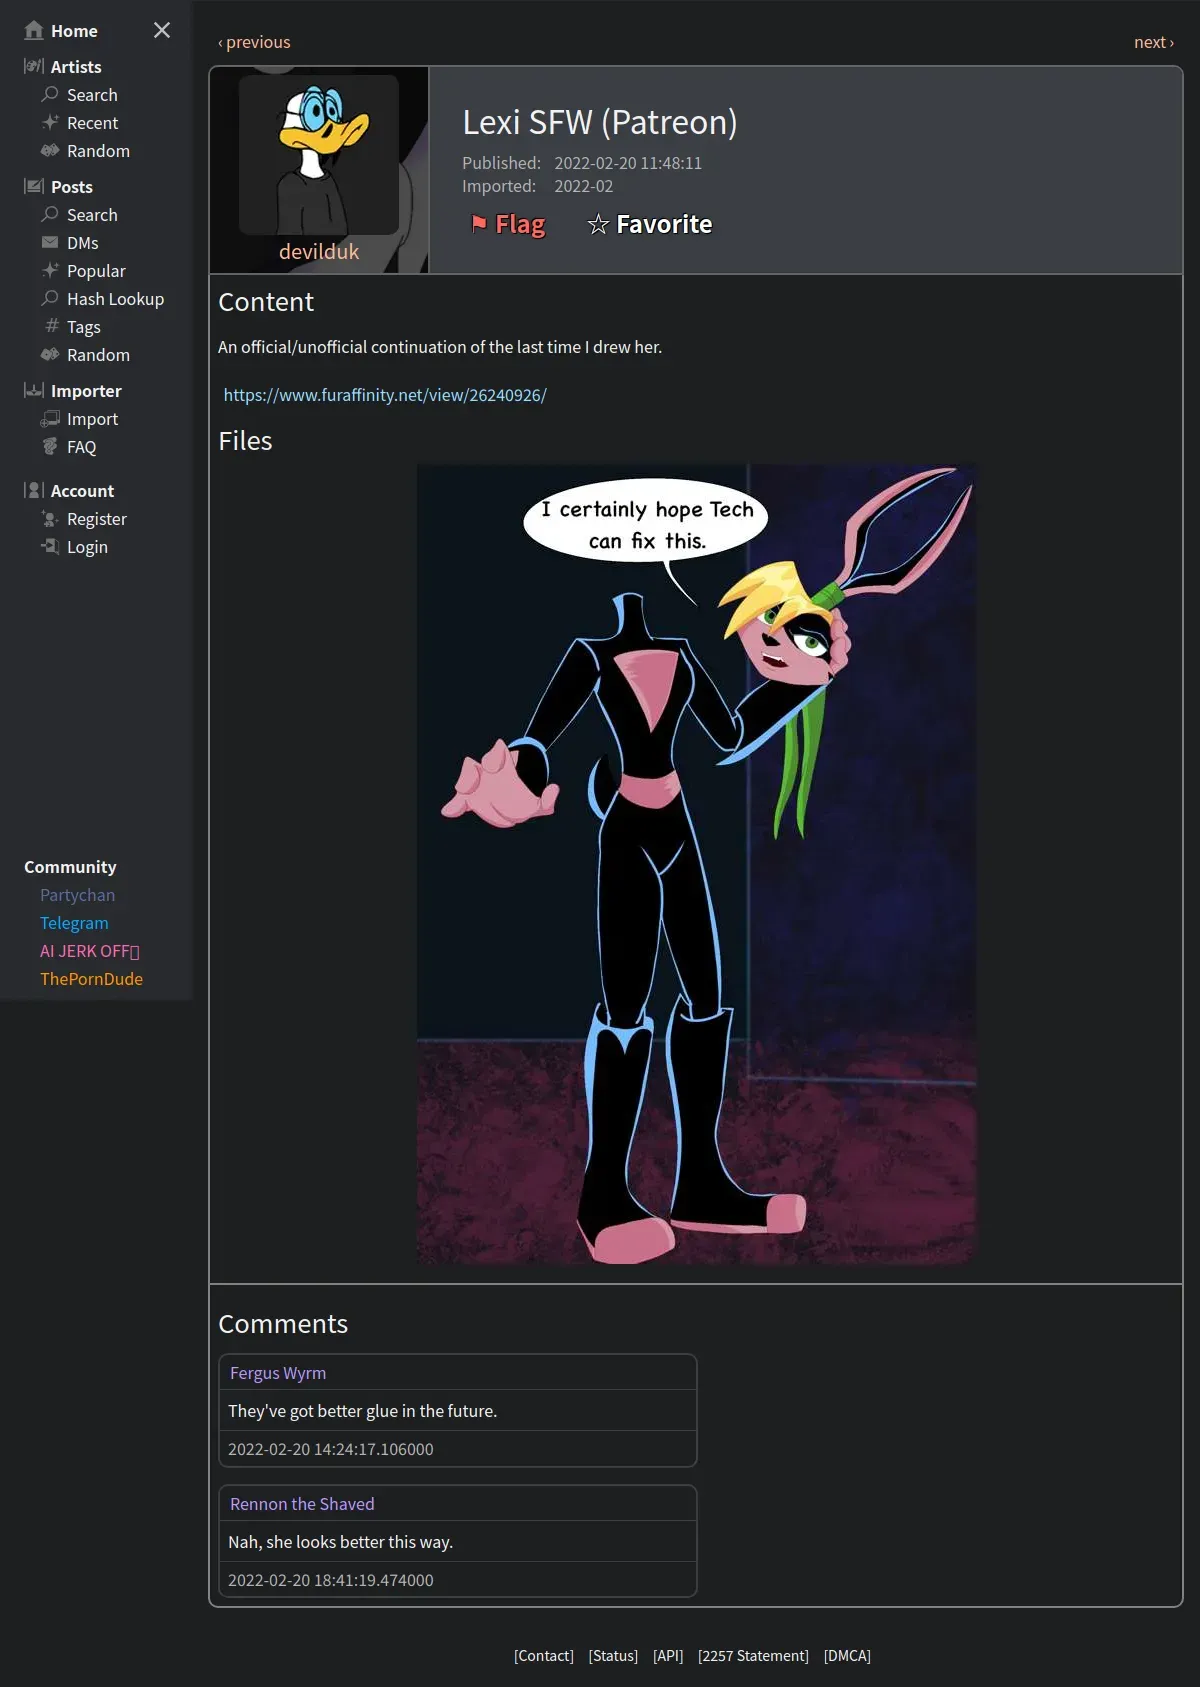The width and height of the screenshot is (1200, 1687).
Task: Click the Importer section icon
Action: click(34, 391)
